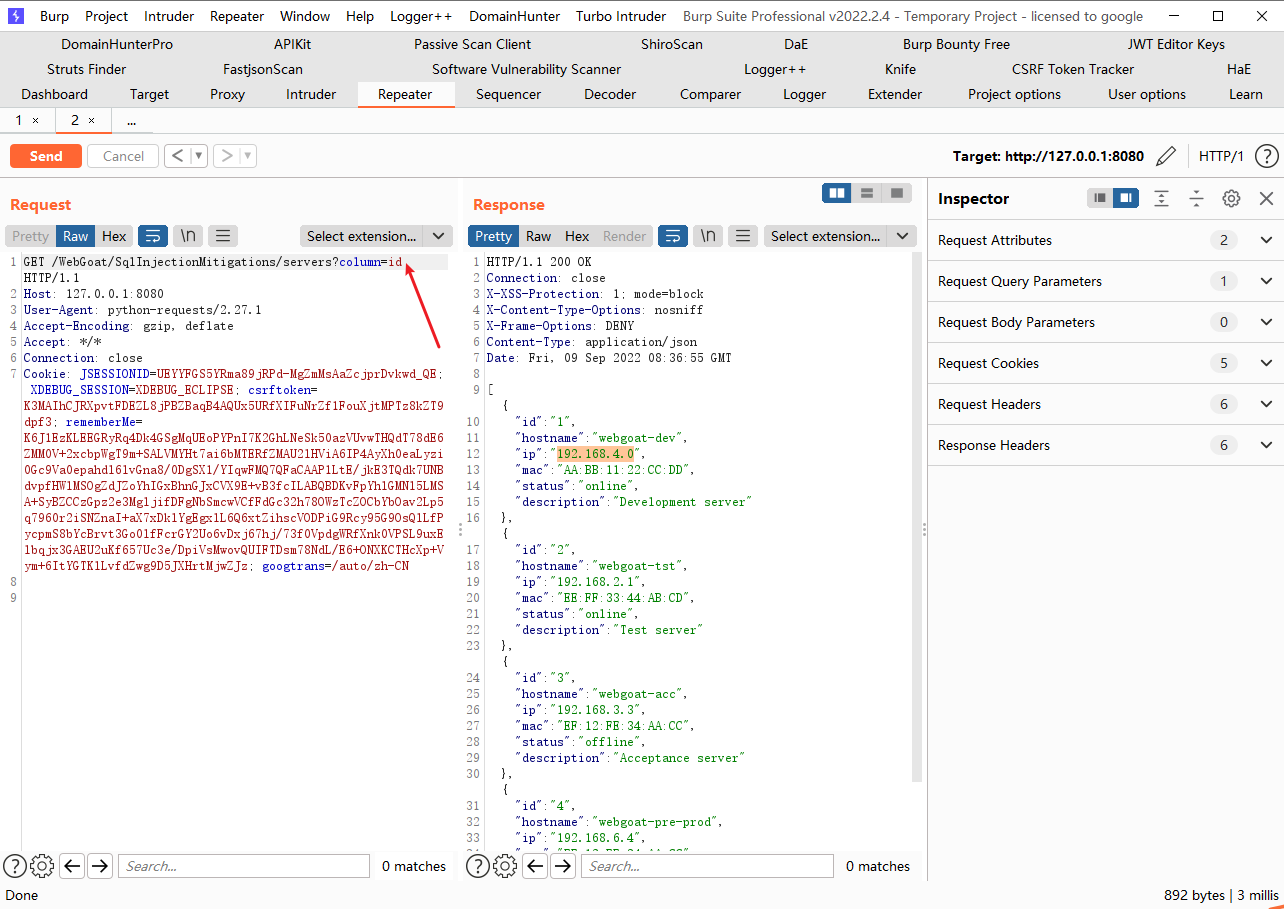Open Request Select extension dropdown
Screen dimensions: 1284x909
(376, 236)
